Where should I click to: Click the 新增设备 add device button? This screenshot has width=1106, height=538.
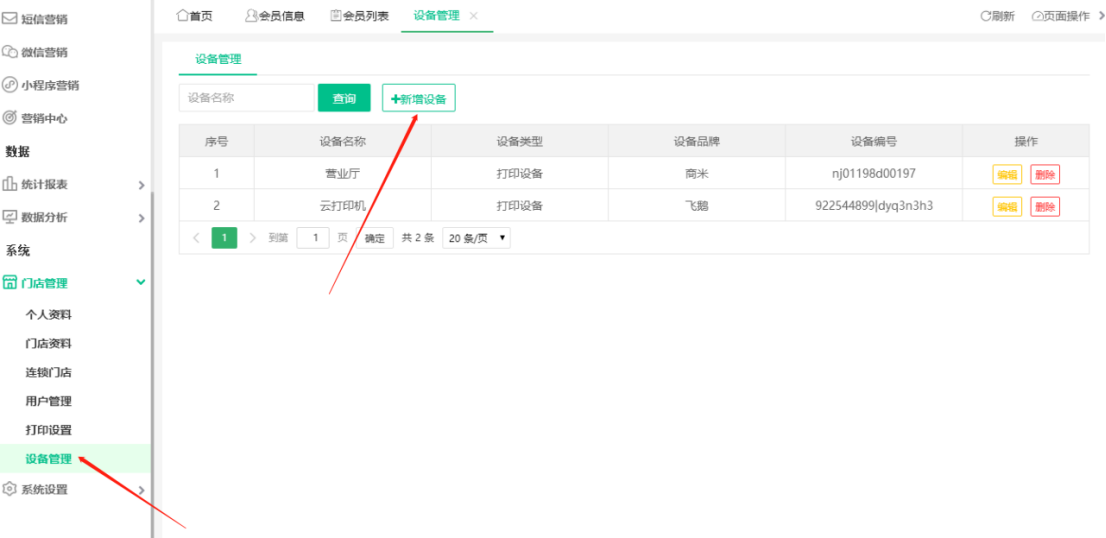point(418,98)
